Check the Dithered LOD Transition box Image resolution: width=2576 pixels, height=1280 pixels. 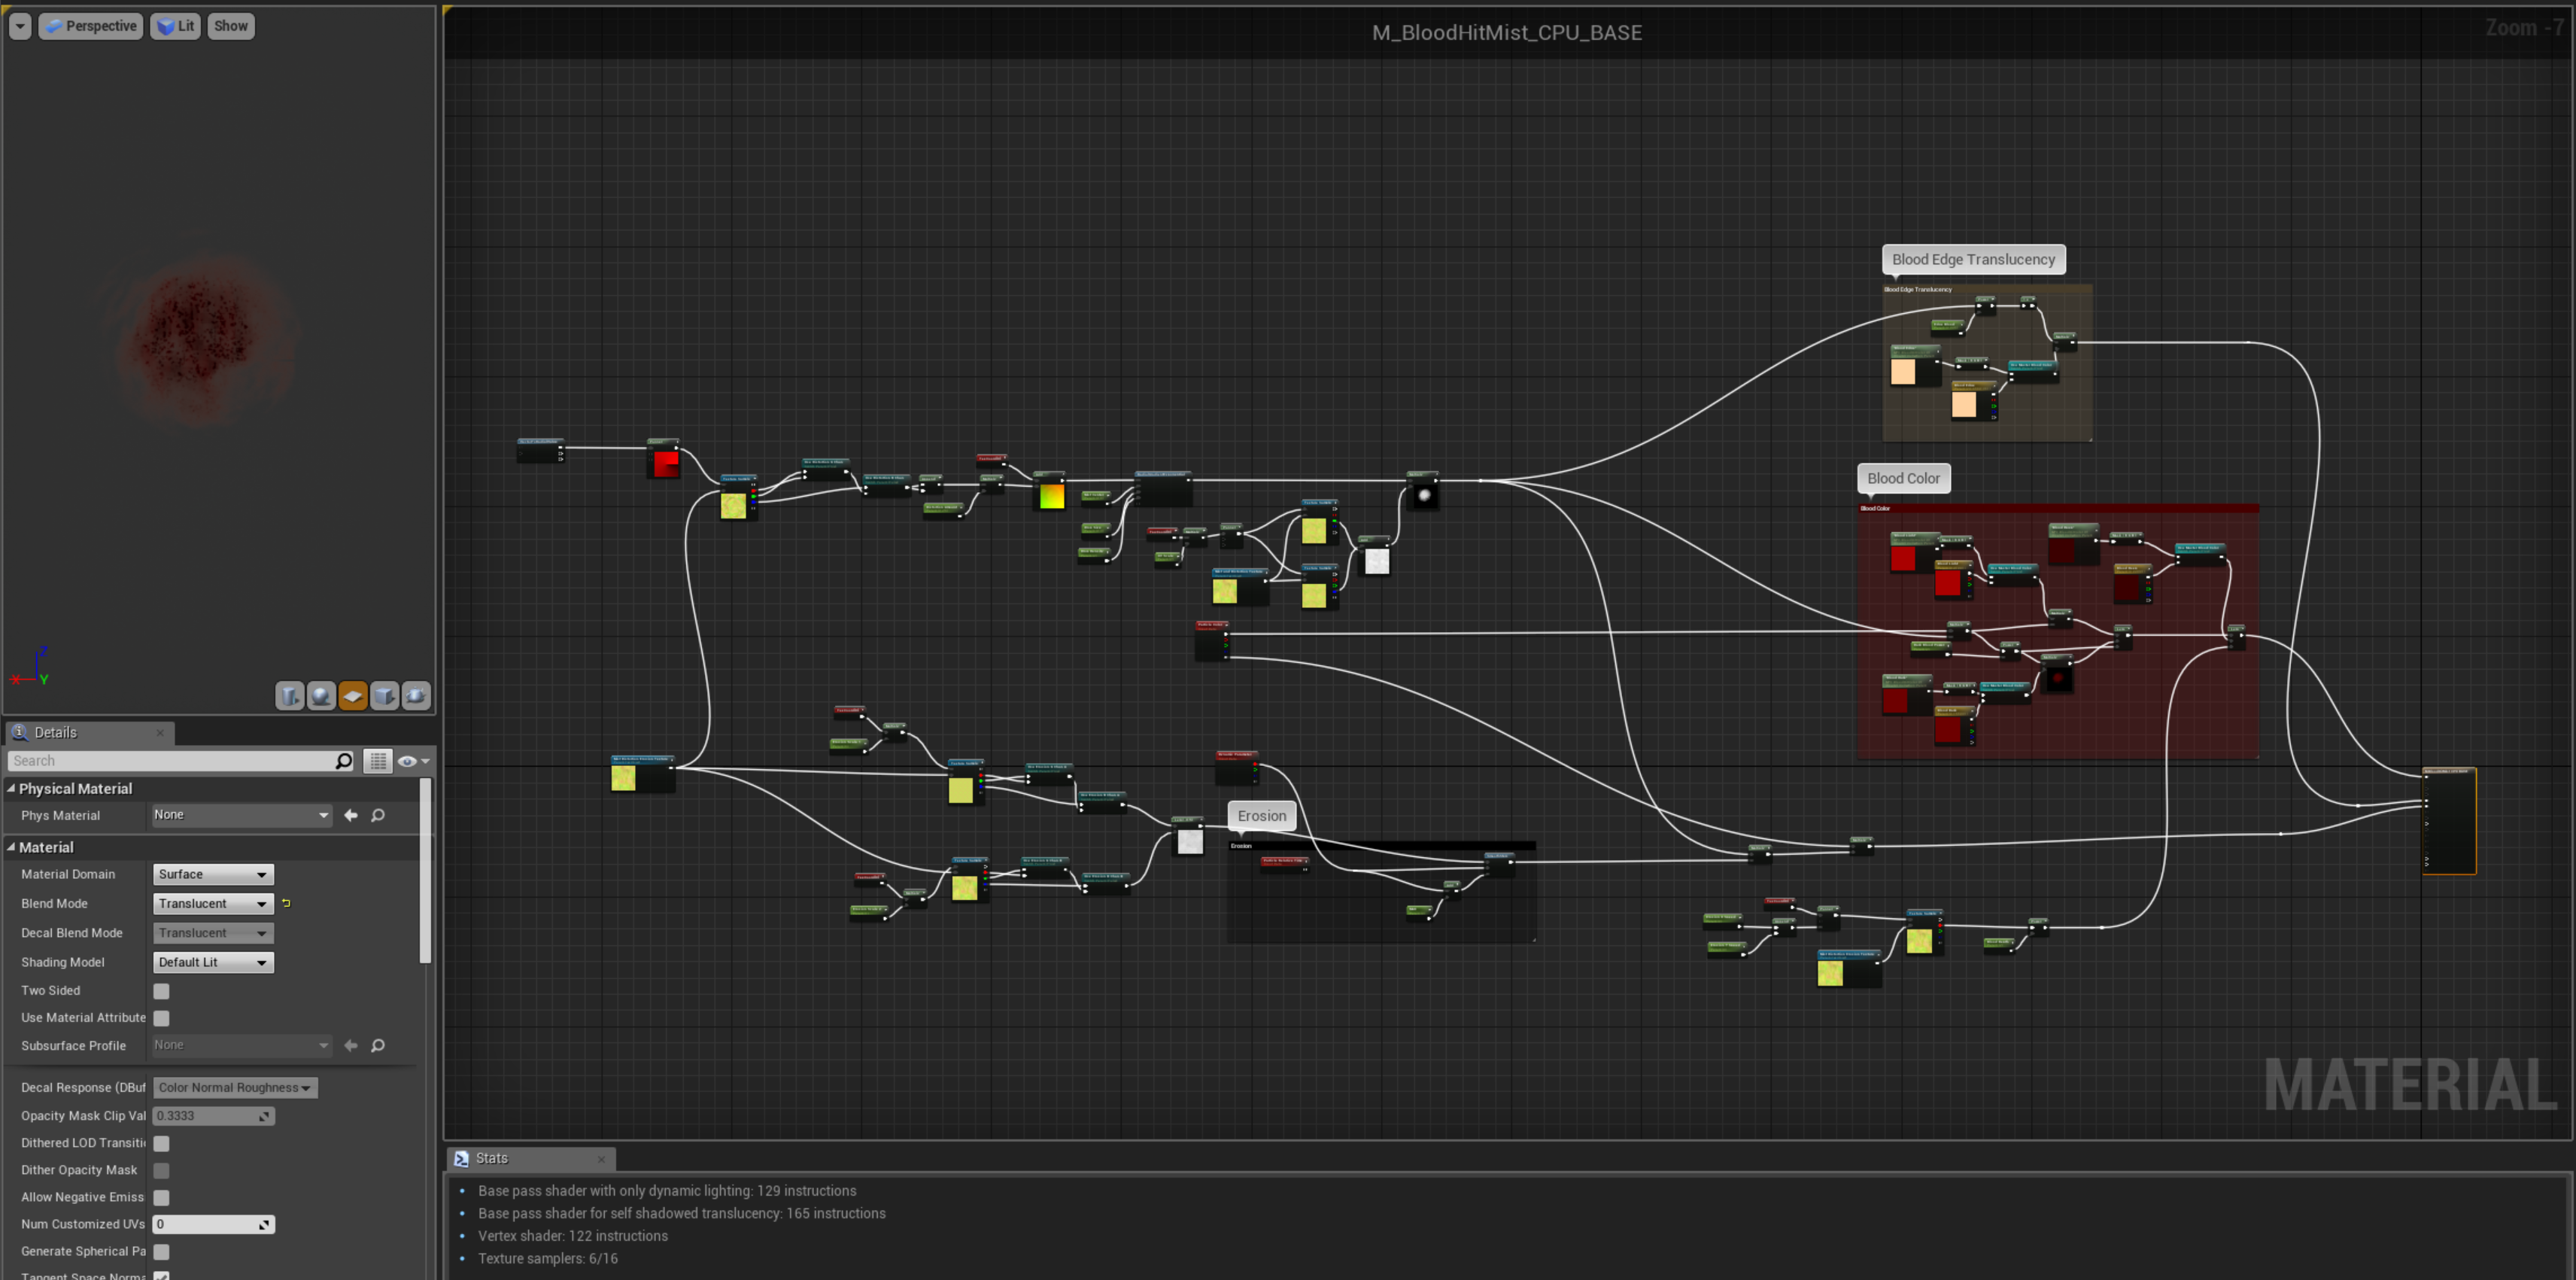pyautogui.click(x=161, y=1143)
